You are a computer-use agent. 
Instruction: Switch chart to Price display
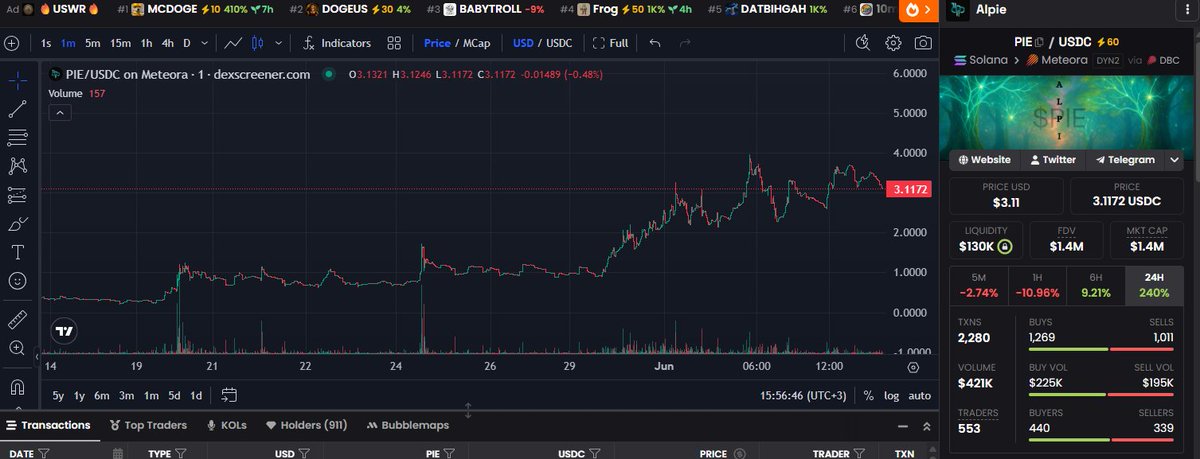click(437, 43)
